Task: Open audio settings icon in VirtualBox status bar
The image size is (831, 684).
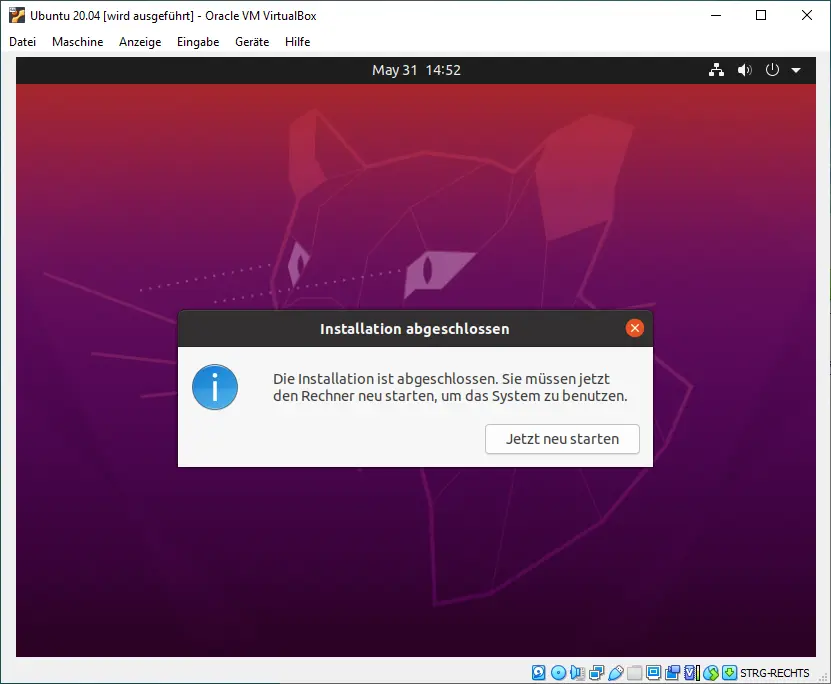Action: coord(577,673)
